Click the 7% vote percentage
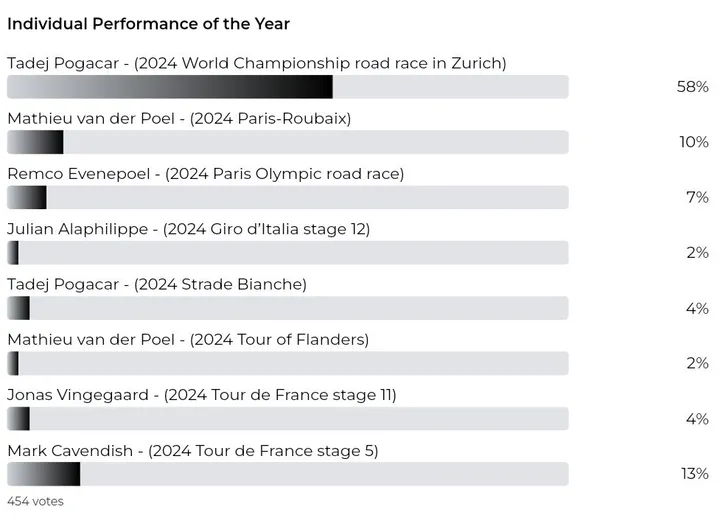 (697, 197)
